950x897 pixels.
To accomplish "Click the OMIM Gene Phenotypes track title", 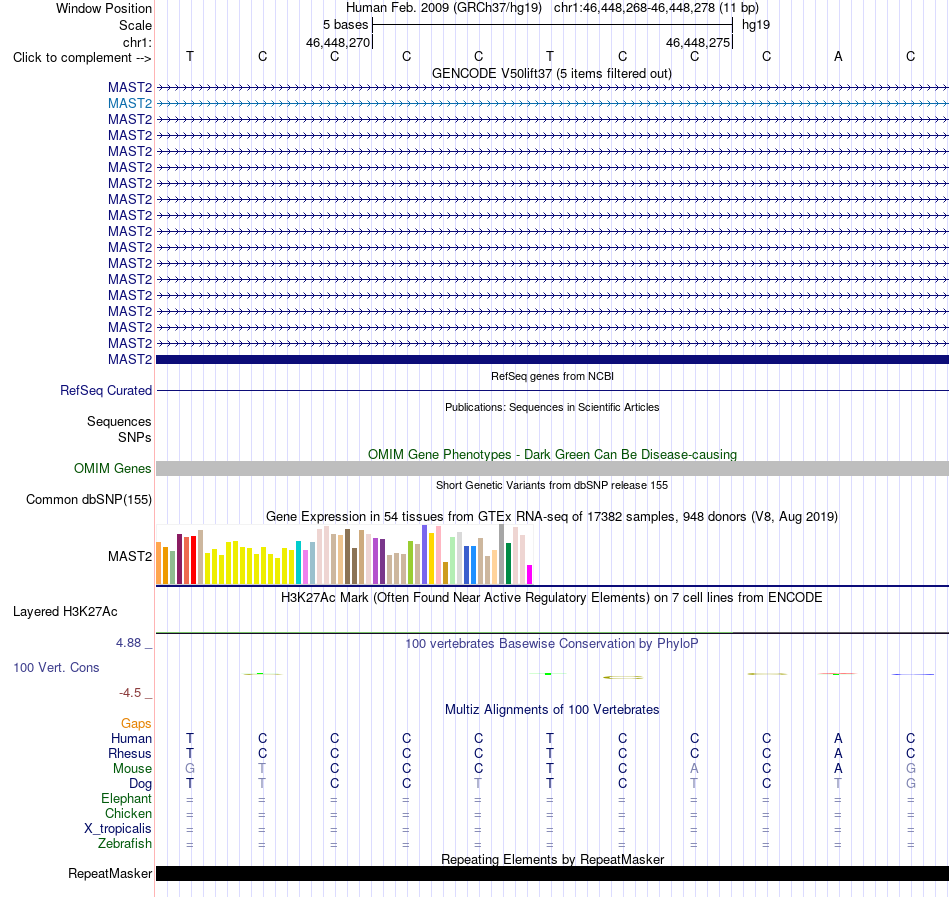I will pyautogui.click(x=552, y=454).
